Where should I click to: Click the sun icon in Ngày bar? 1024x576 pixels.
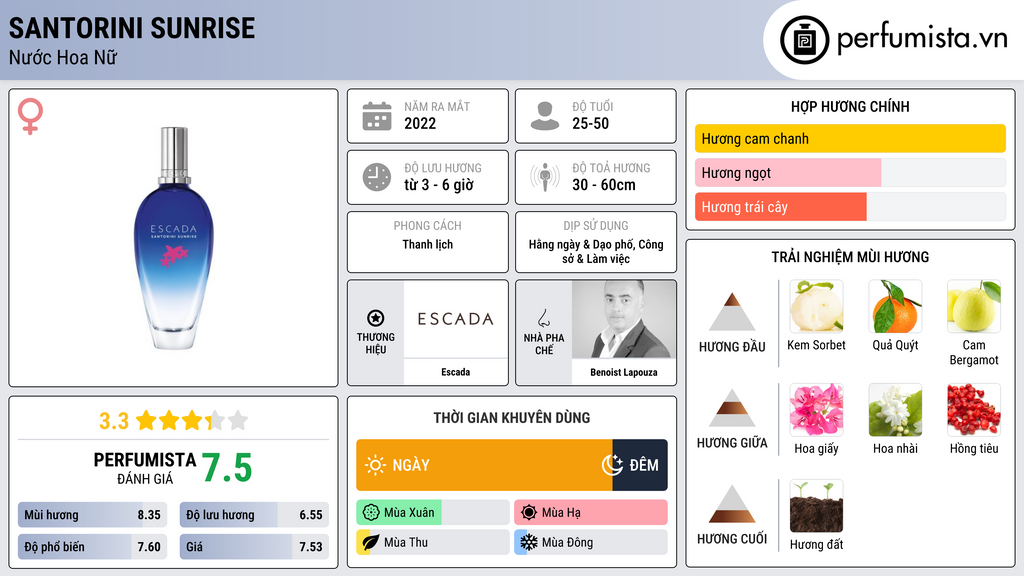(x=375, y=465)
